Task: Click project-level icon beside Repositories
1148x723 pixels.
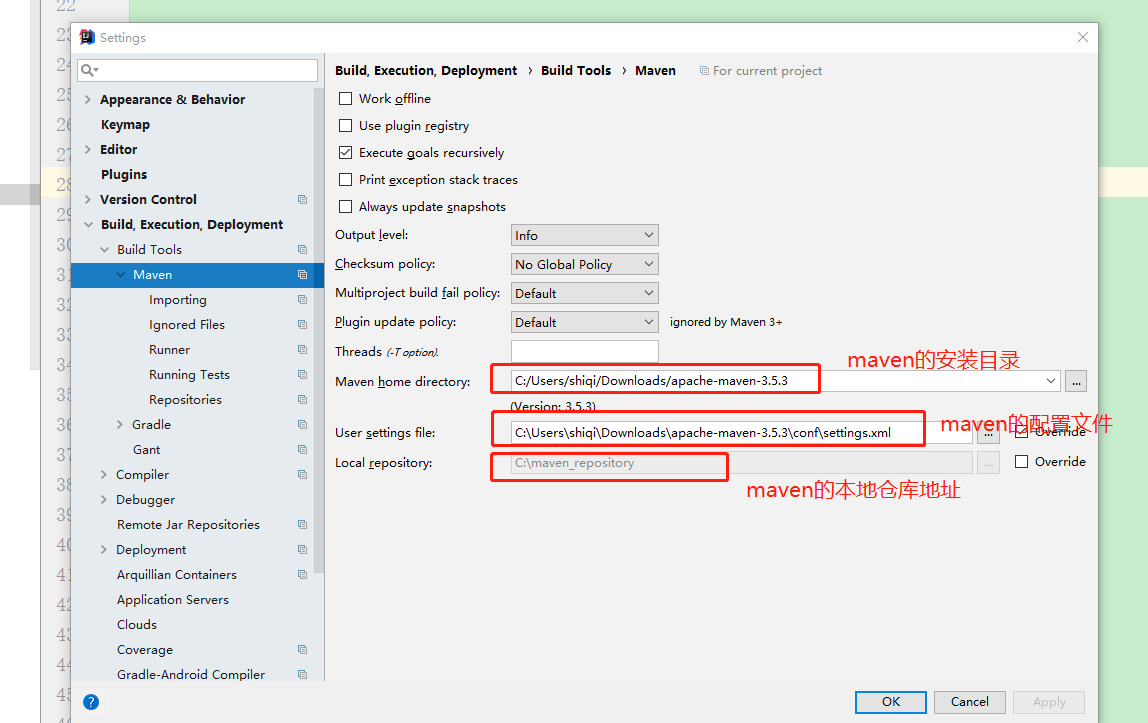Action: [x=302, y=400]
